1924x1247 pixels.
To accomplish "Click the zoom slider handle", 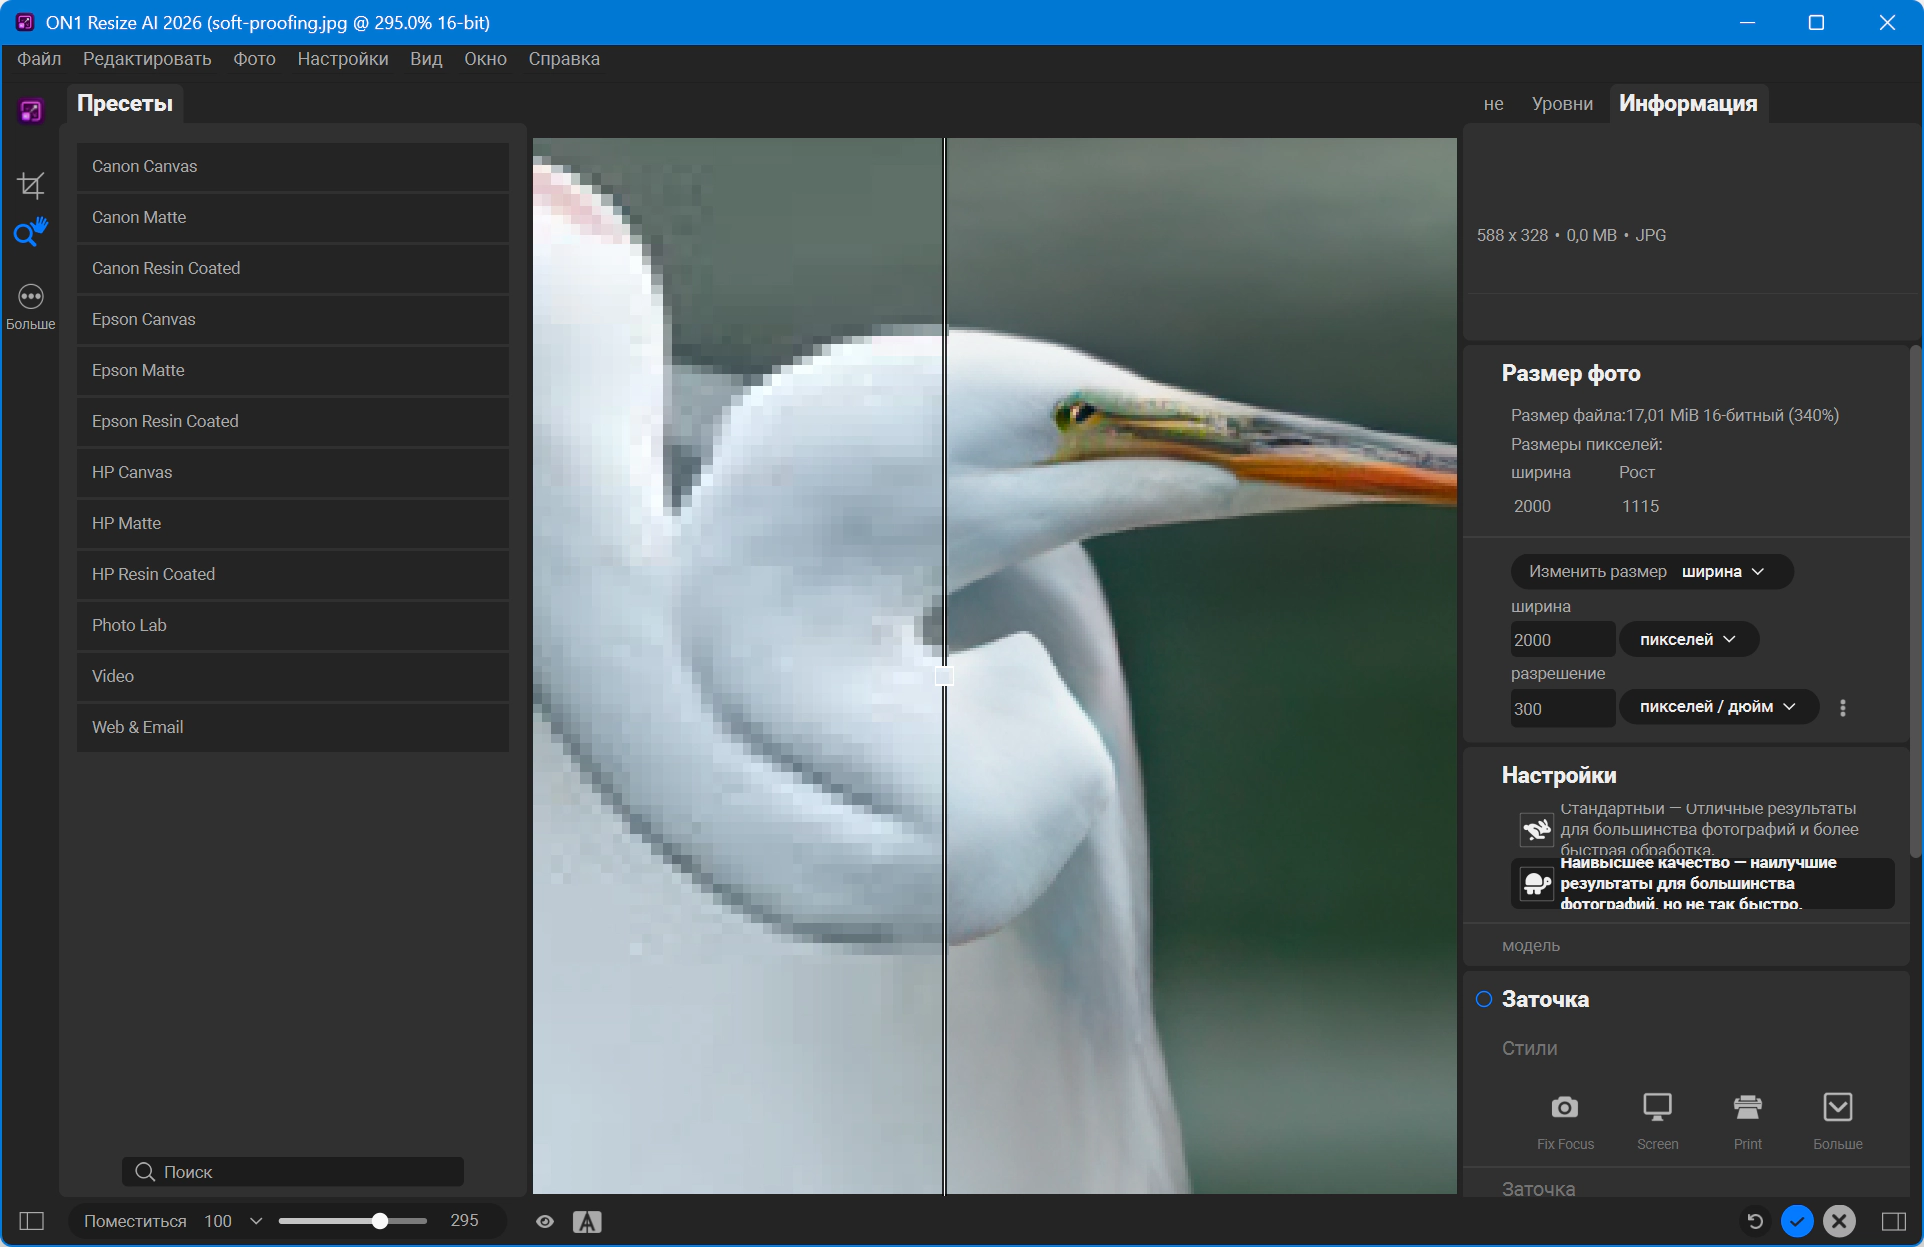I will (380, 1221).
